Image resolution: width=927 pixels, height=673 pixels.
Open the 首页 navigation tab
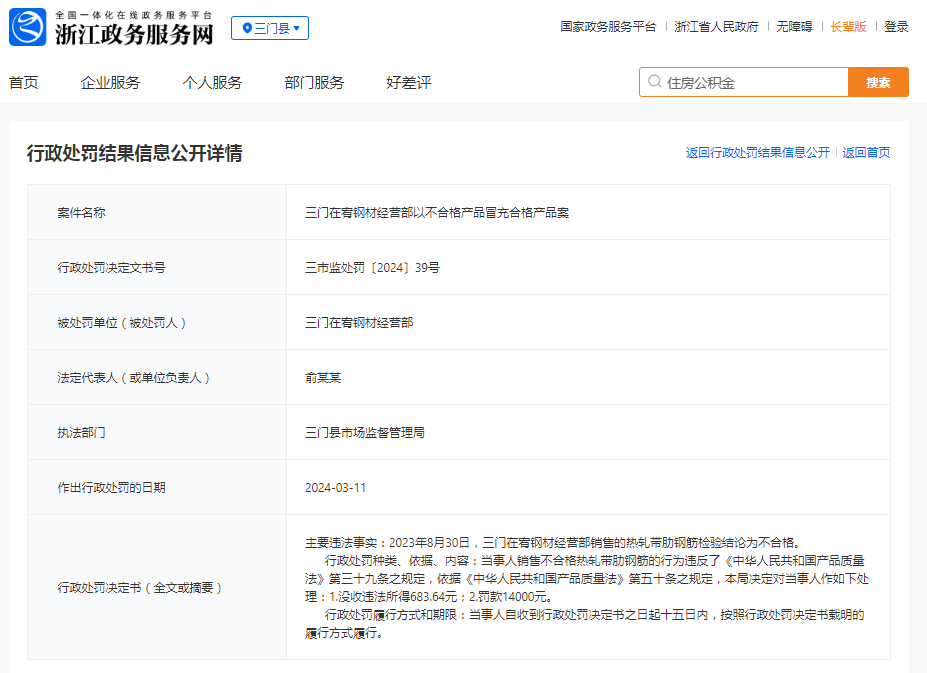click(24, 83)
